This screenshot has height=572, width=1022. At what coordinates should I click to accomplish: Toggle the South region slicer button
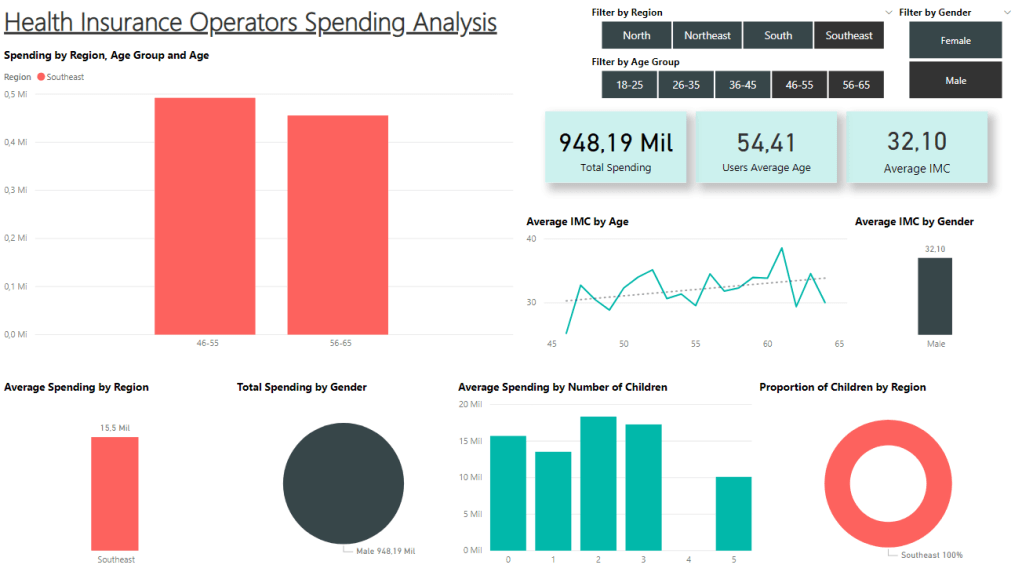(x=778, y=36)
